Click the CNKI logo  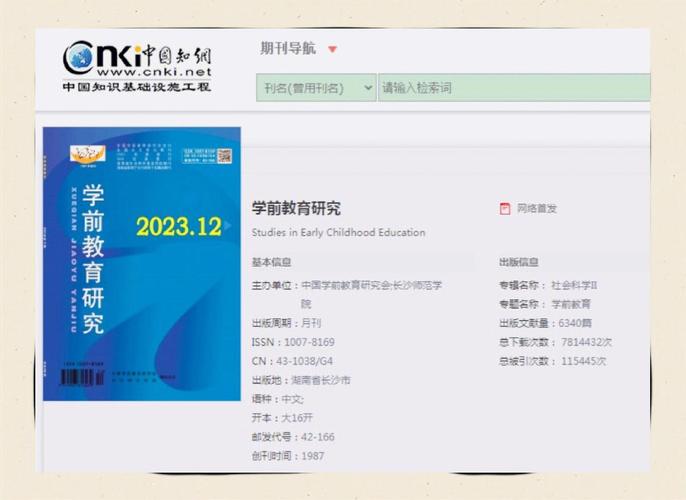tap(137, 66)
